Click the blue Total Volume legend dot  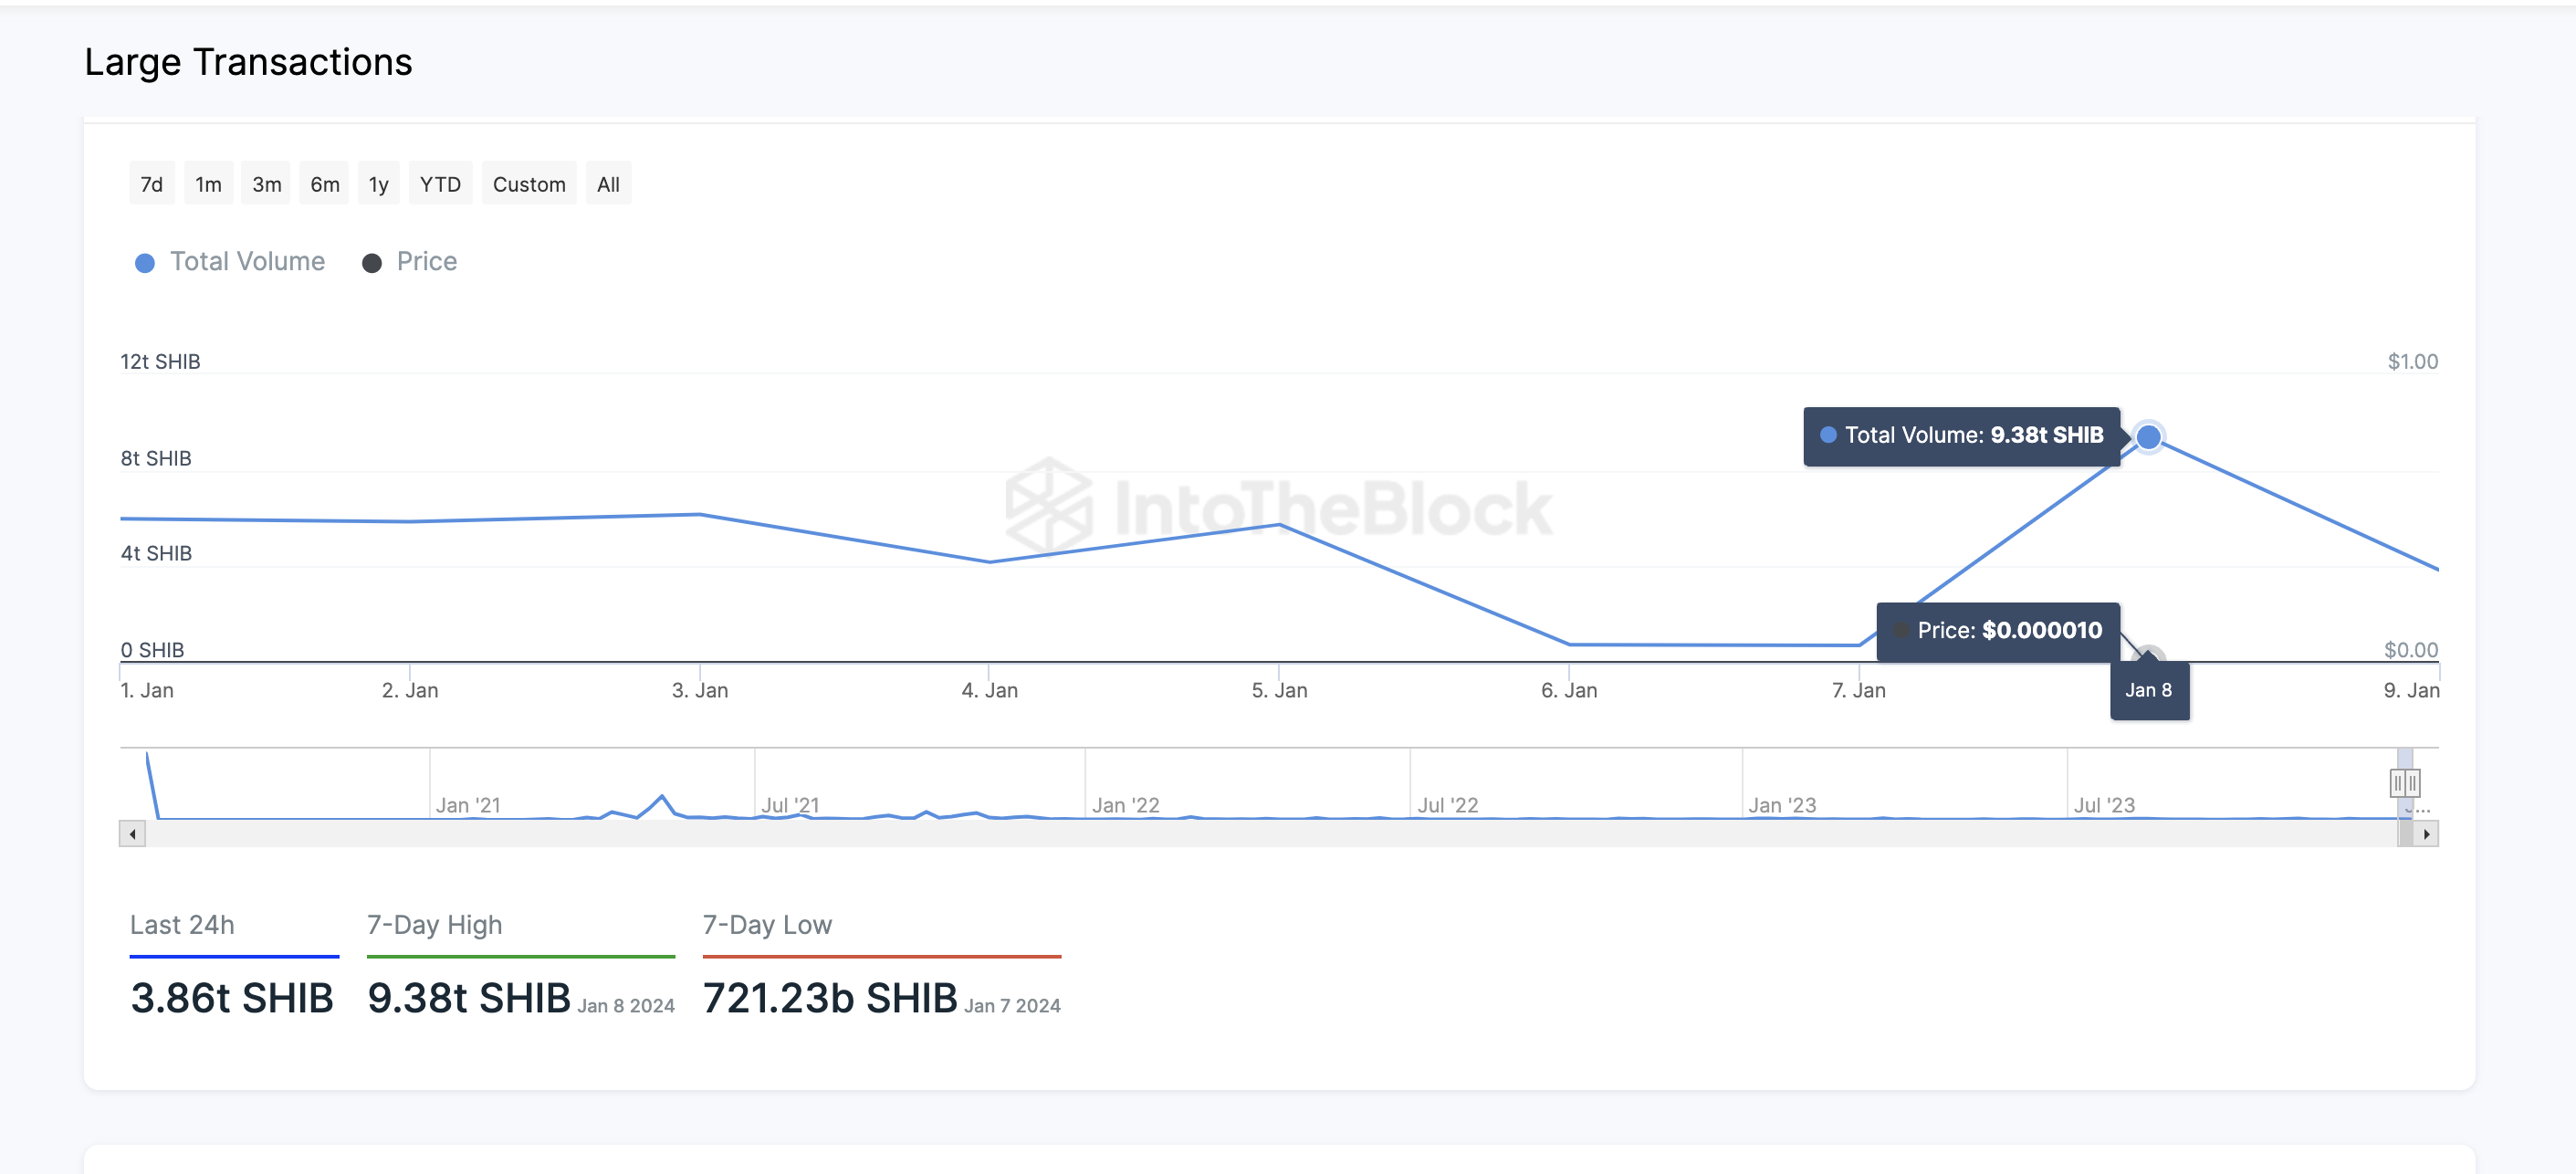click(x=145, y=263)
